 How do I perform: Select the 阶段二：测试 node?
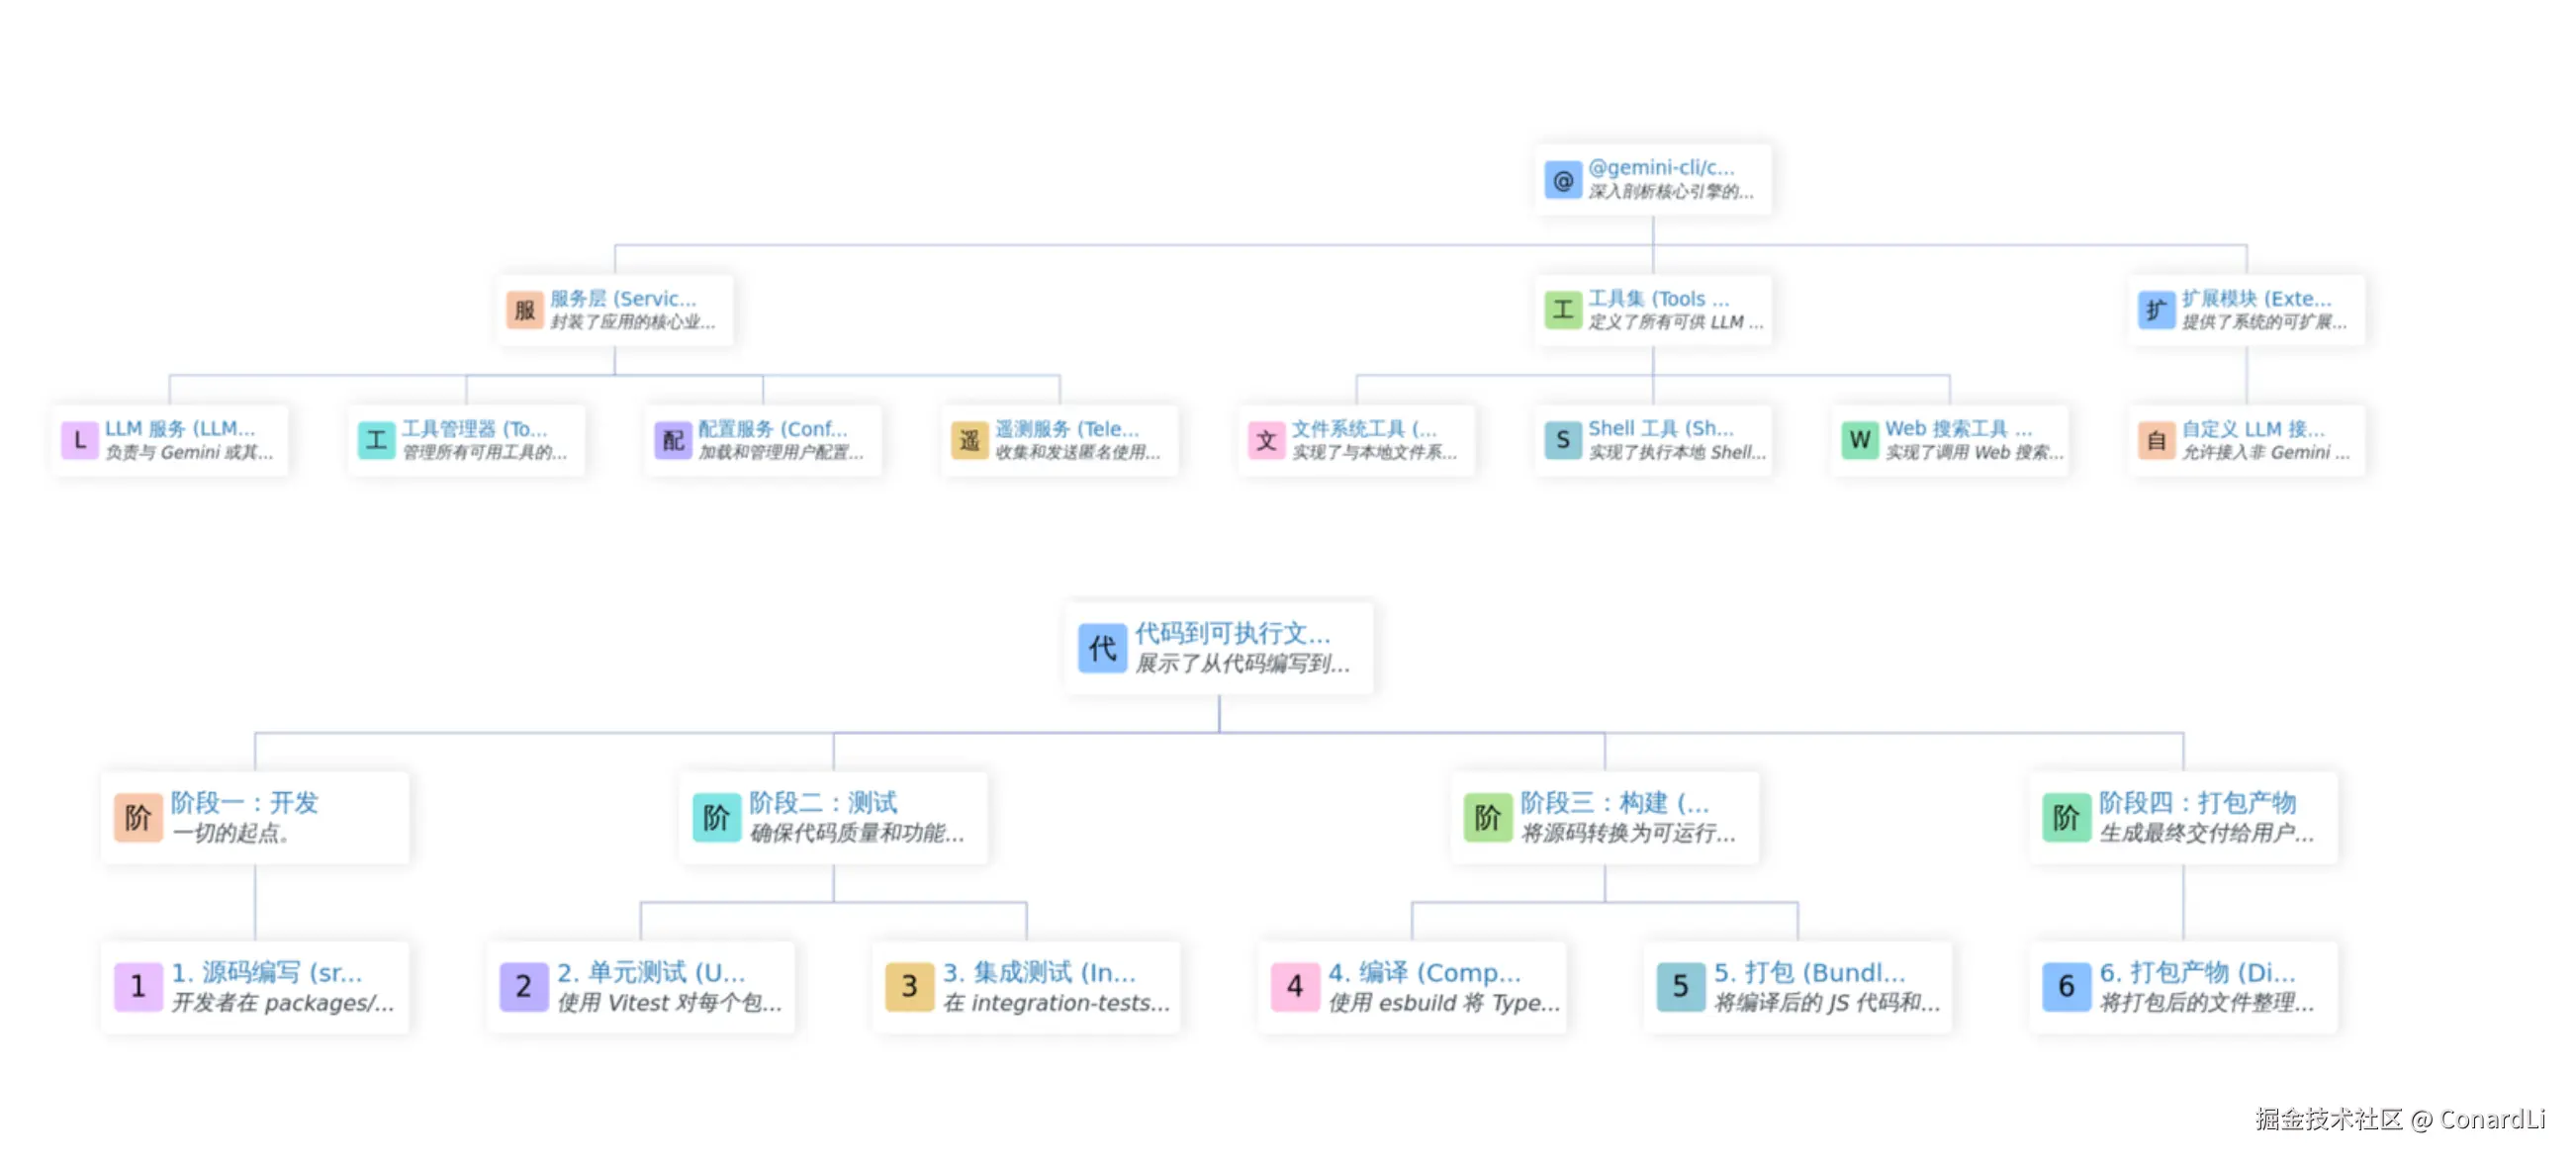coord(833,817)
